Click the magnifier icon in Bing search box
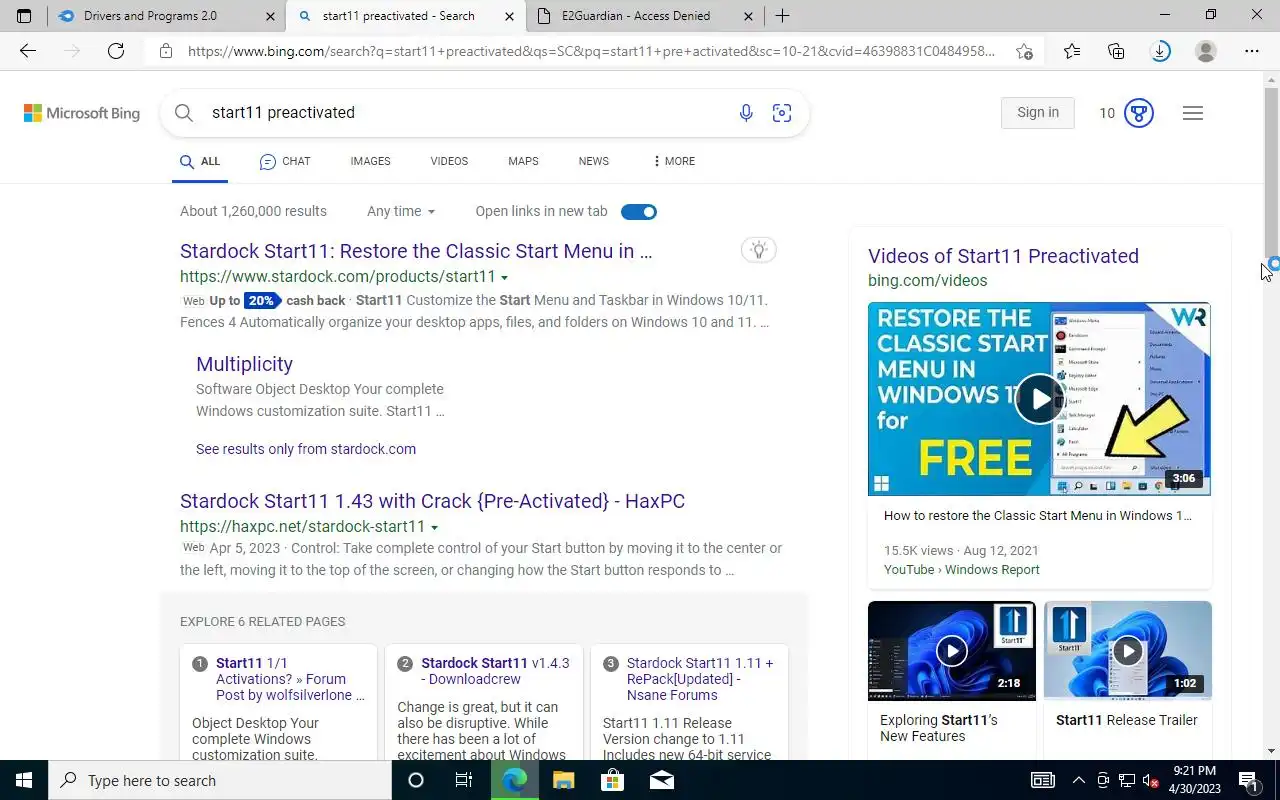1280x800 pixels. (184, 113)
